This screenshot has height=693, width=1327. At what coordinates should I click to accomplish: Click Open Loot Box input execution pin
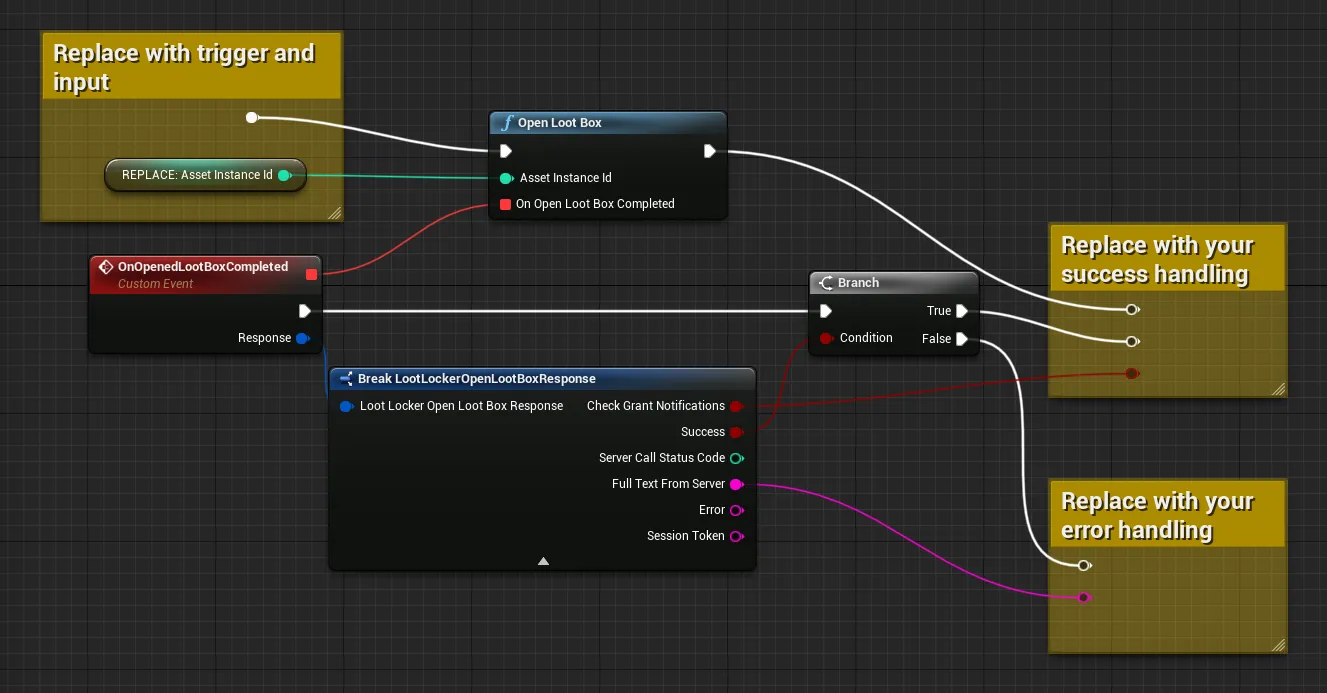tap(506, 151)
